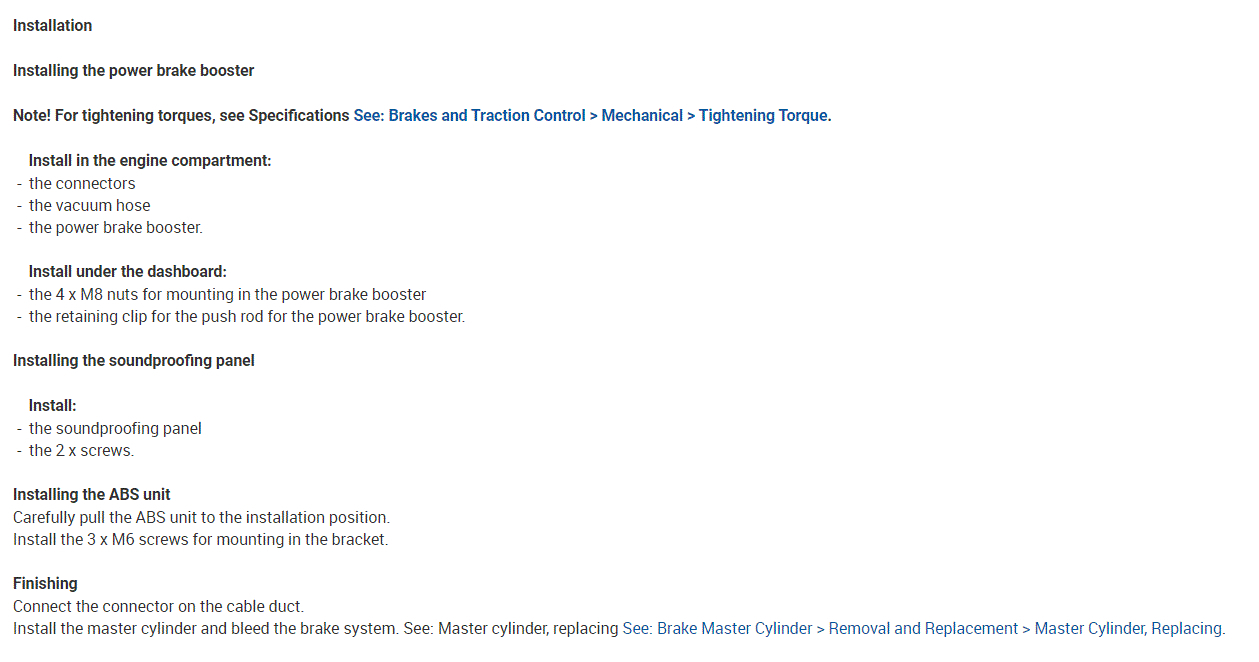Click the 'Install in the engine compartment' subheading
Image resolution: width=1259 pixels, height=662 pixels.
[x=150, y=161]
